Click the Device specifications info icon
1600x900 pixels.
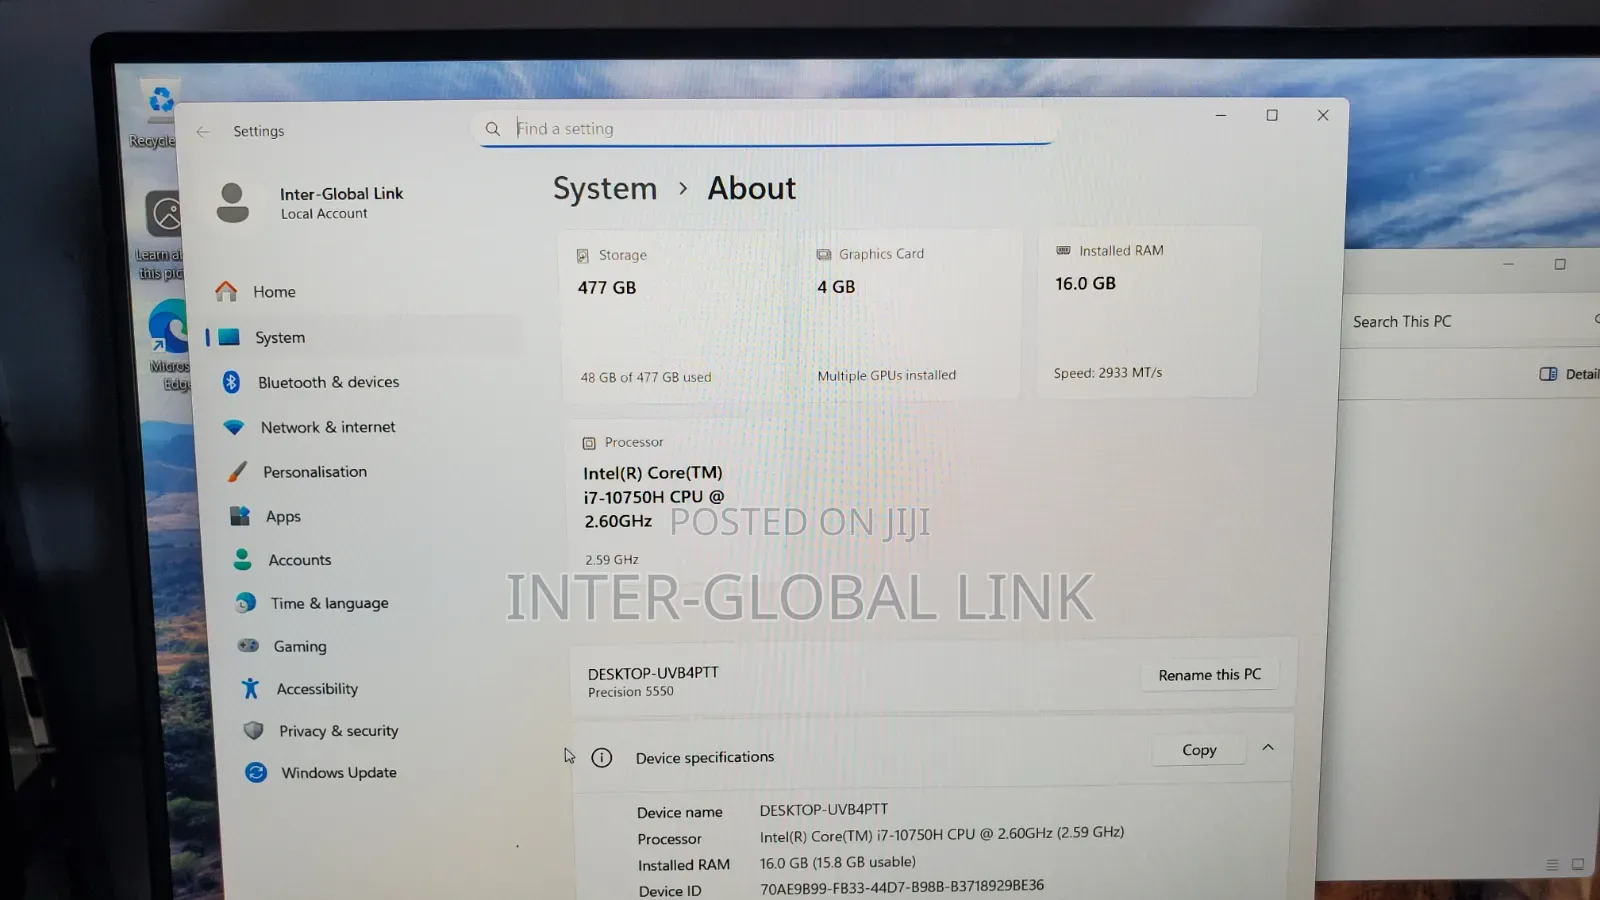click(x=602, y=758)
